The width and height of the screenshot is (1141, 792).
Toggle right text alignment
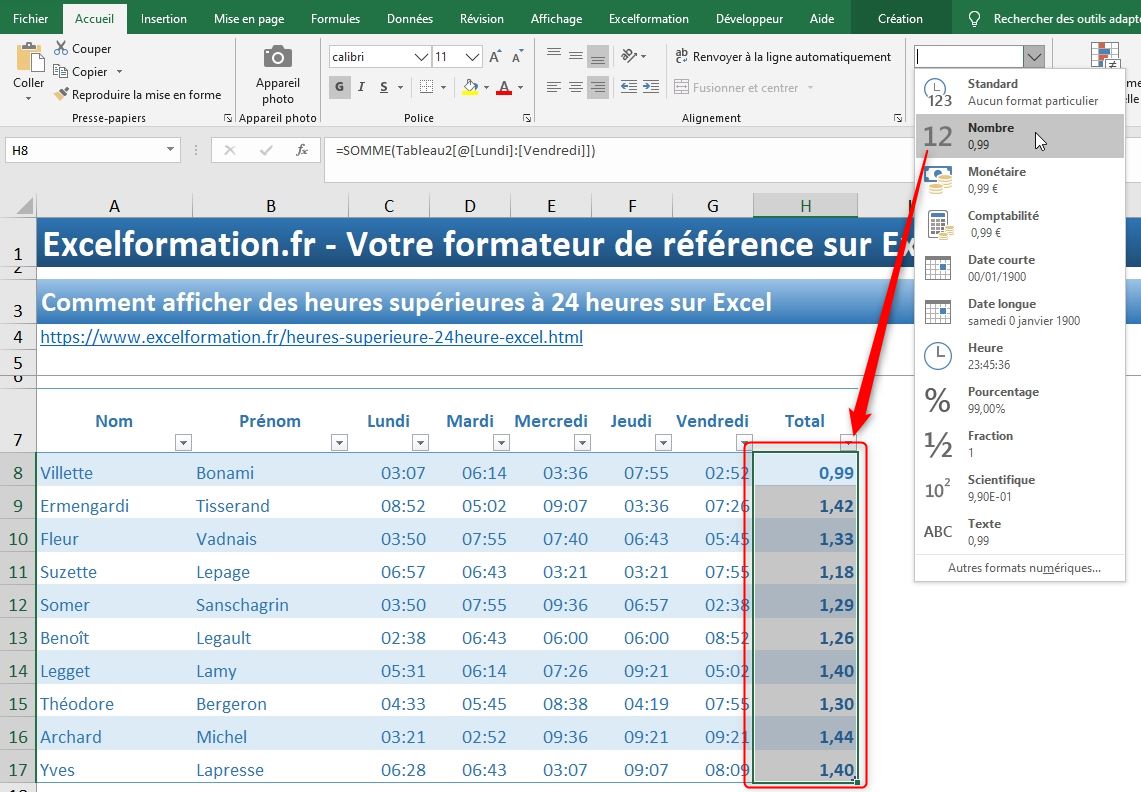[x=597, y=87]
